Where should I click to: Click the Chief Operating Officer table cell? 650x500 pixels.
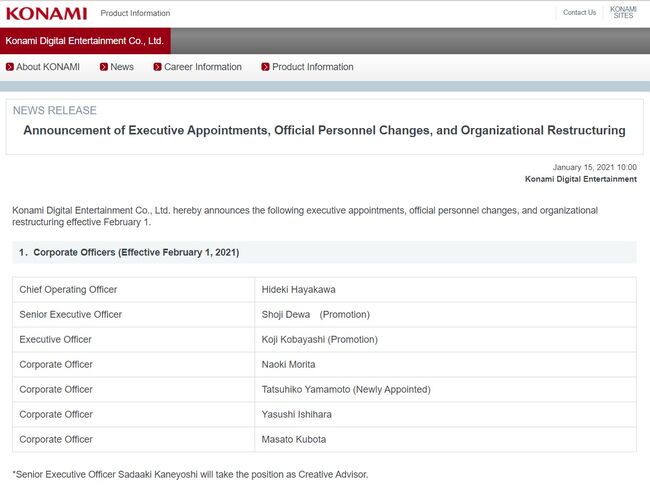(68, 290)
